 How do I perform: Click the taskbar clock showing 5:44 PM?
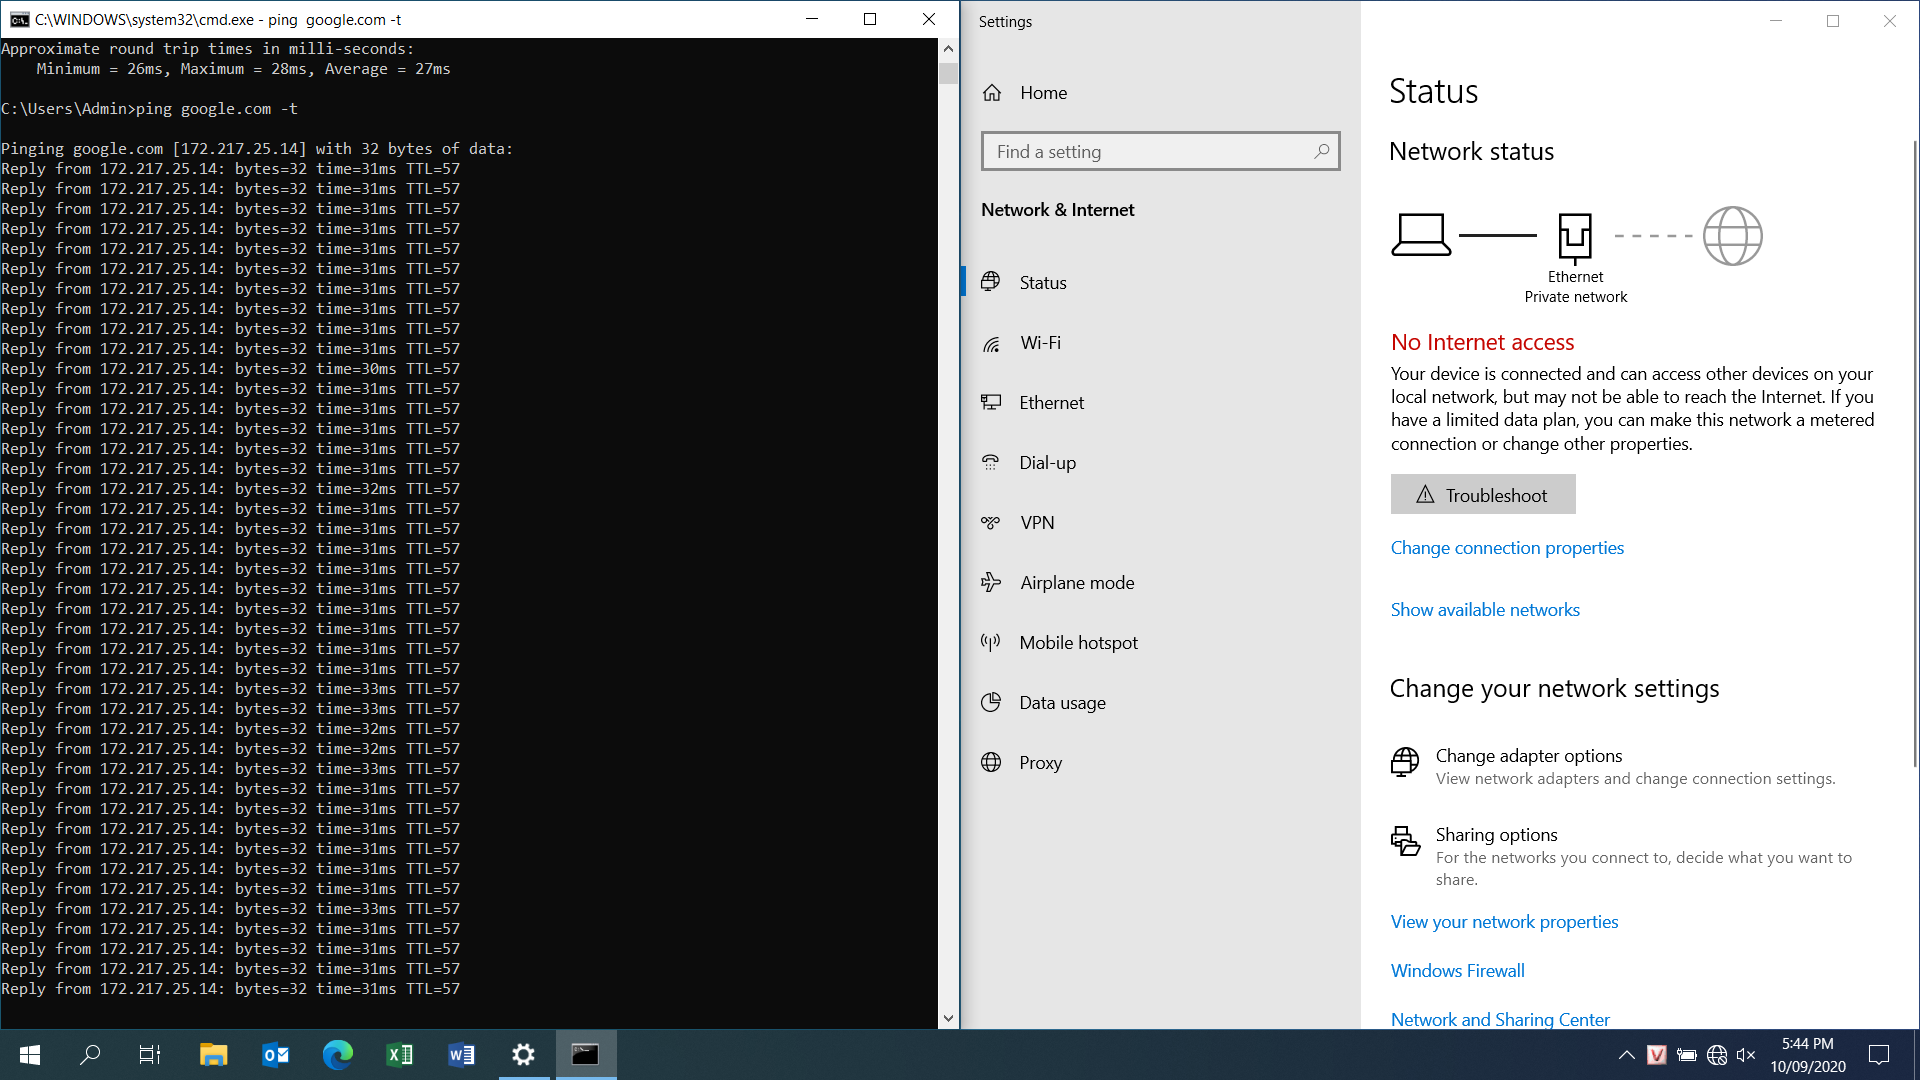(1807, 1044)
